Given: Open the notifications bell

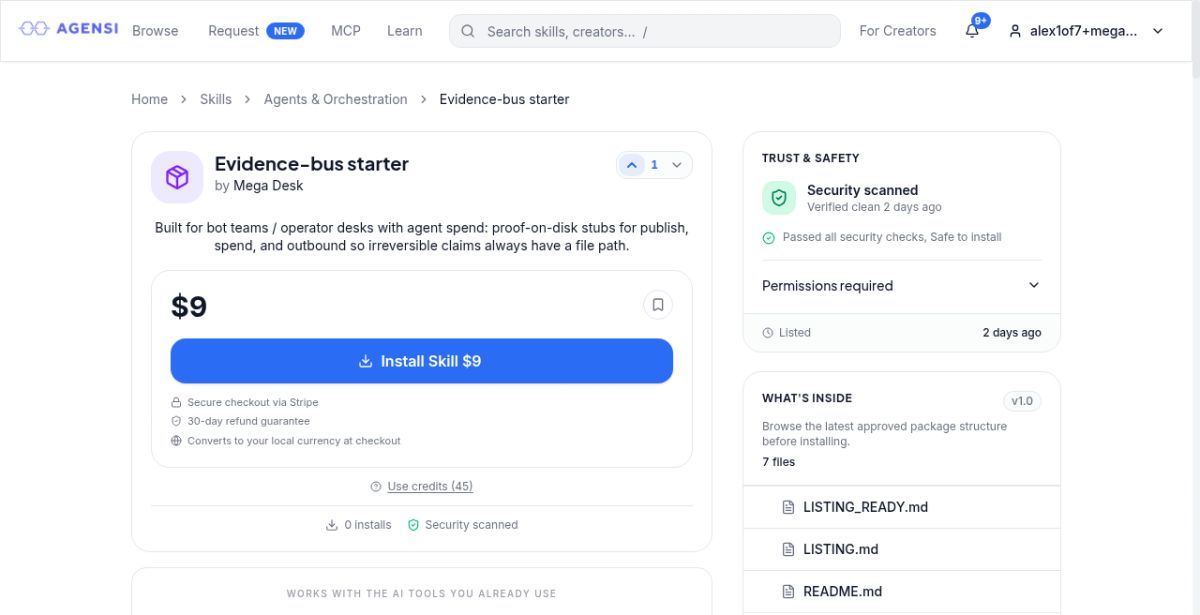Looking at the screenshot, I should point(972,31).
